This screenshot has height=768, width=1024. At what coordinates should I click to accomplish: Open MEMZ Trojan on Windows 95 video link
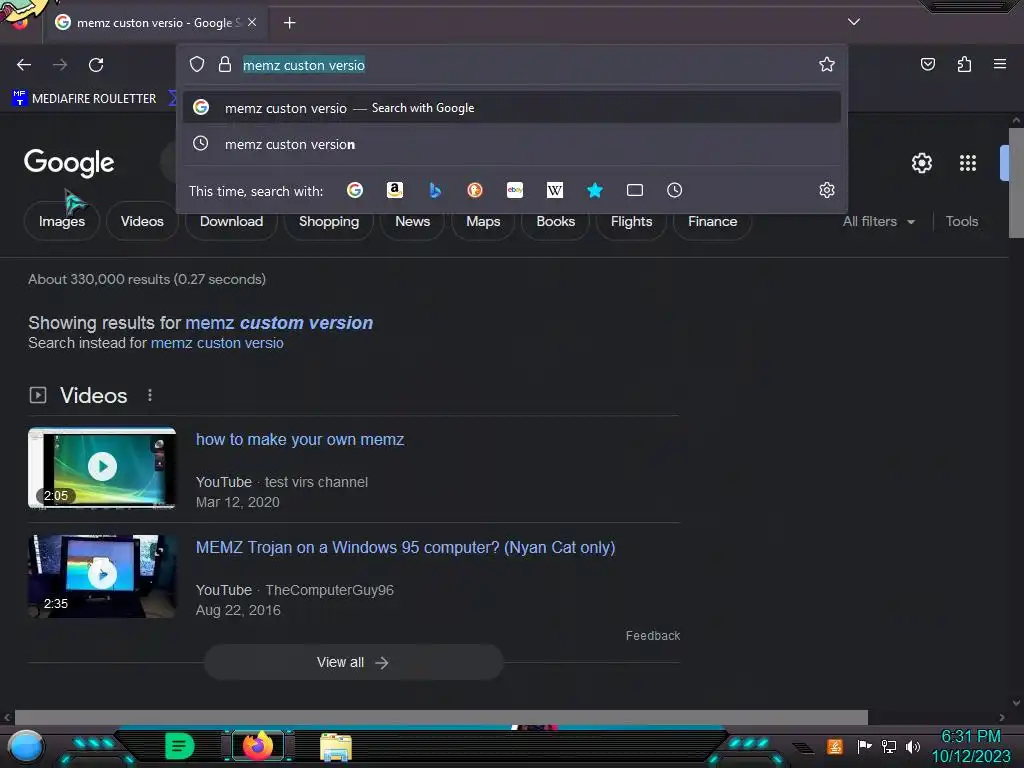(406, 547)
